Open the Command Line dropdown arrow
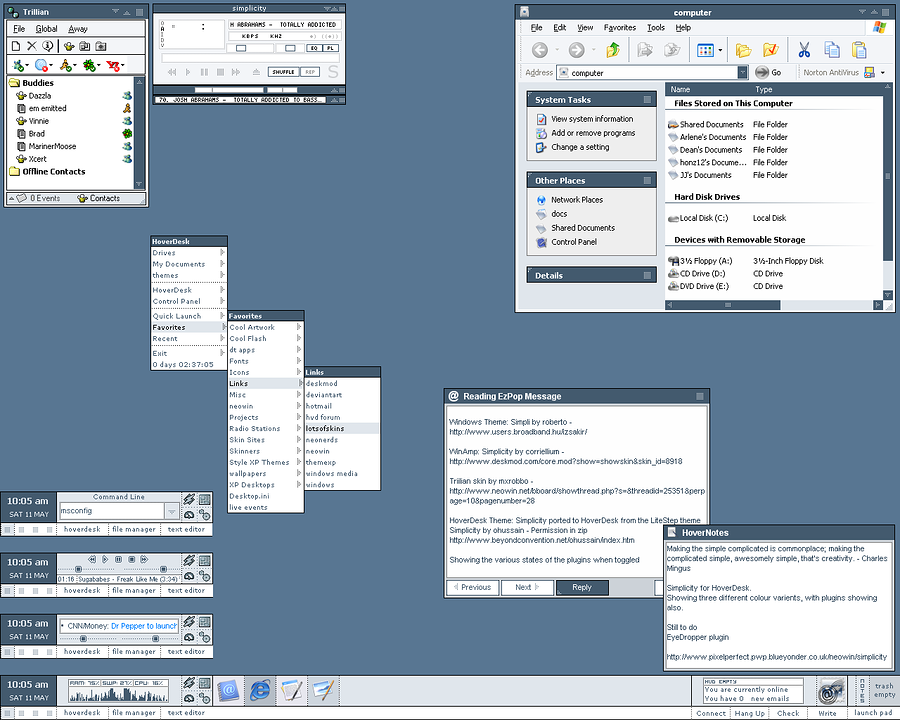 (172, 510)
